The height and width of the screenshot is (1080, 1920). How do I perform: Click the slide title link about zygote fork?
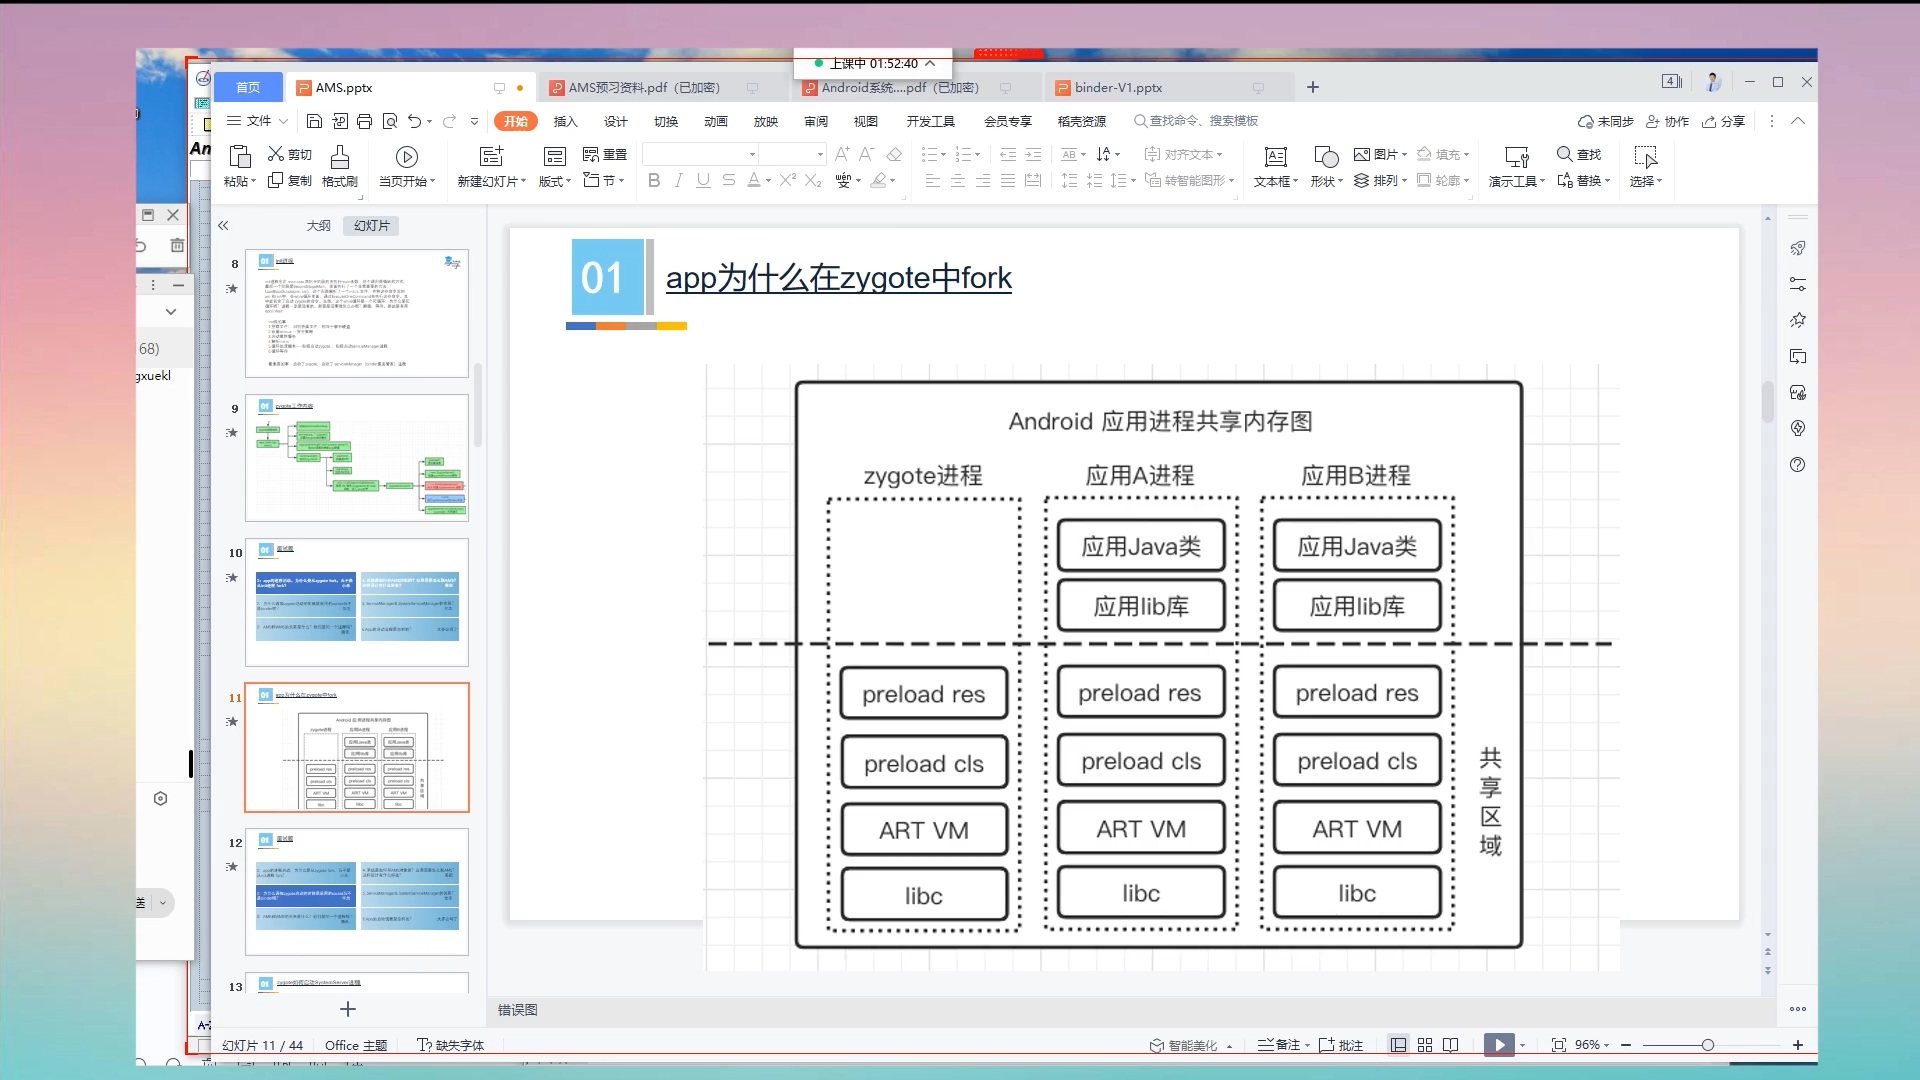point(838,278)
